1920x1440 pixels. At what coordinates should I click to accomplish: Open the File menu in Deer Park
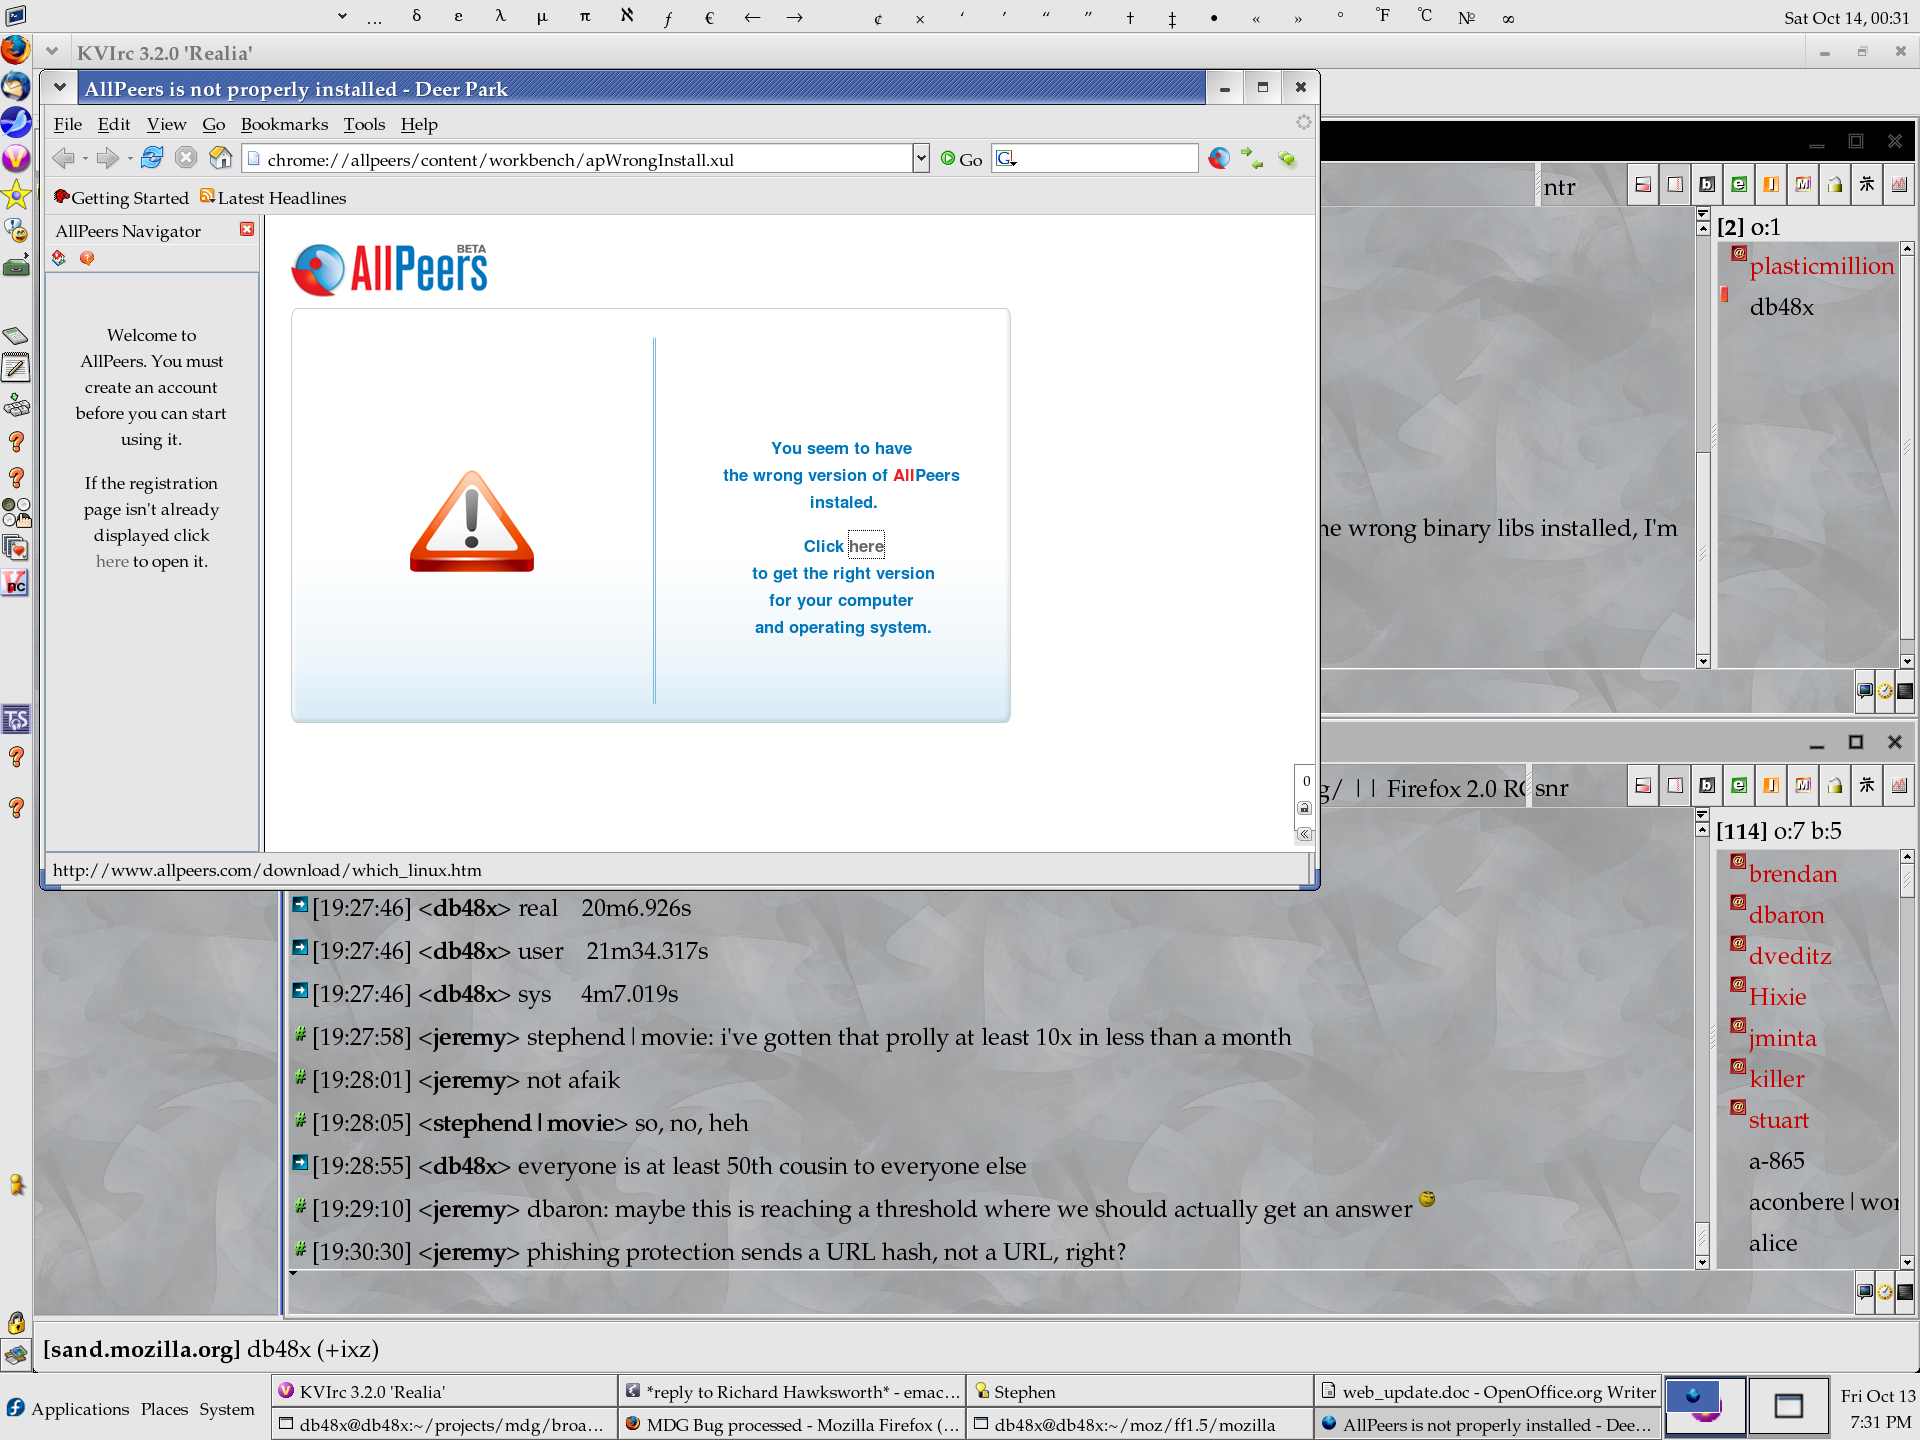(68, 124)
